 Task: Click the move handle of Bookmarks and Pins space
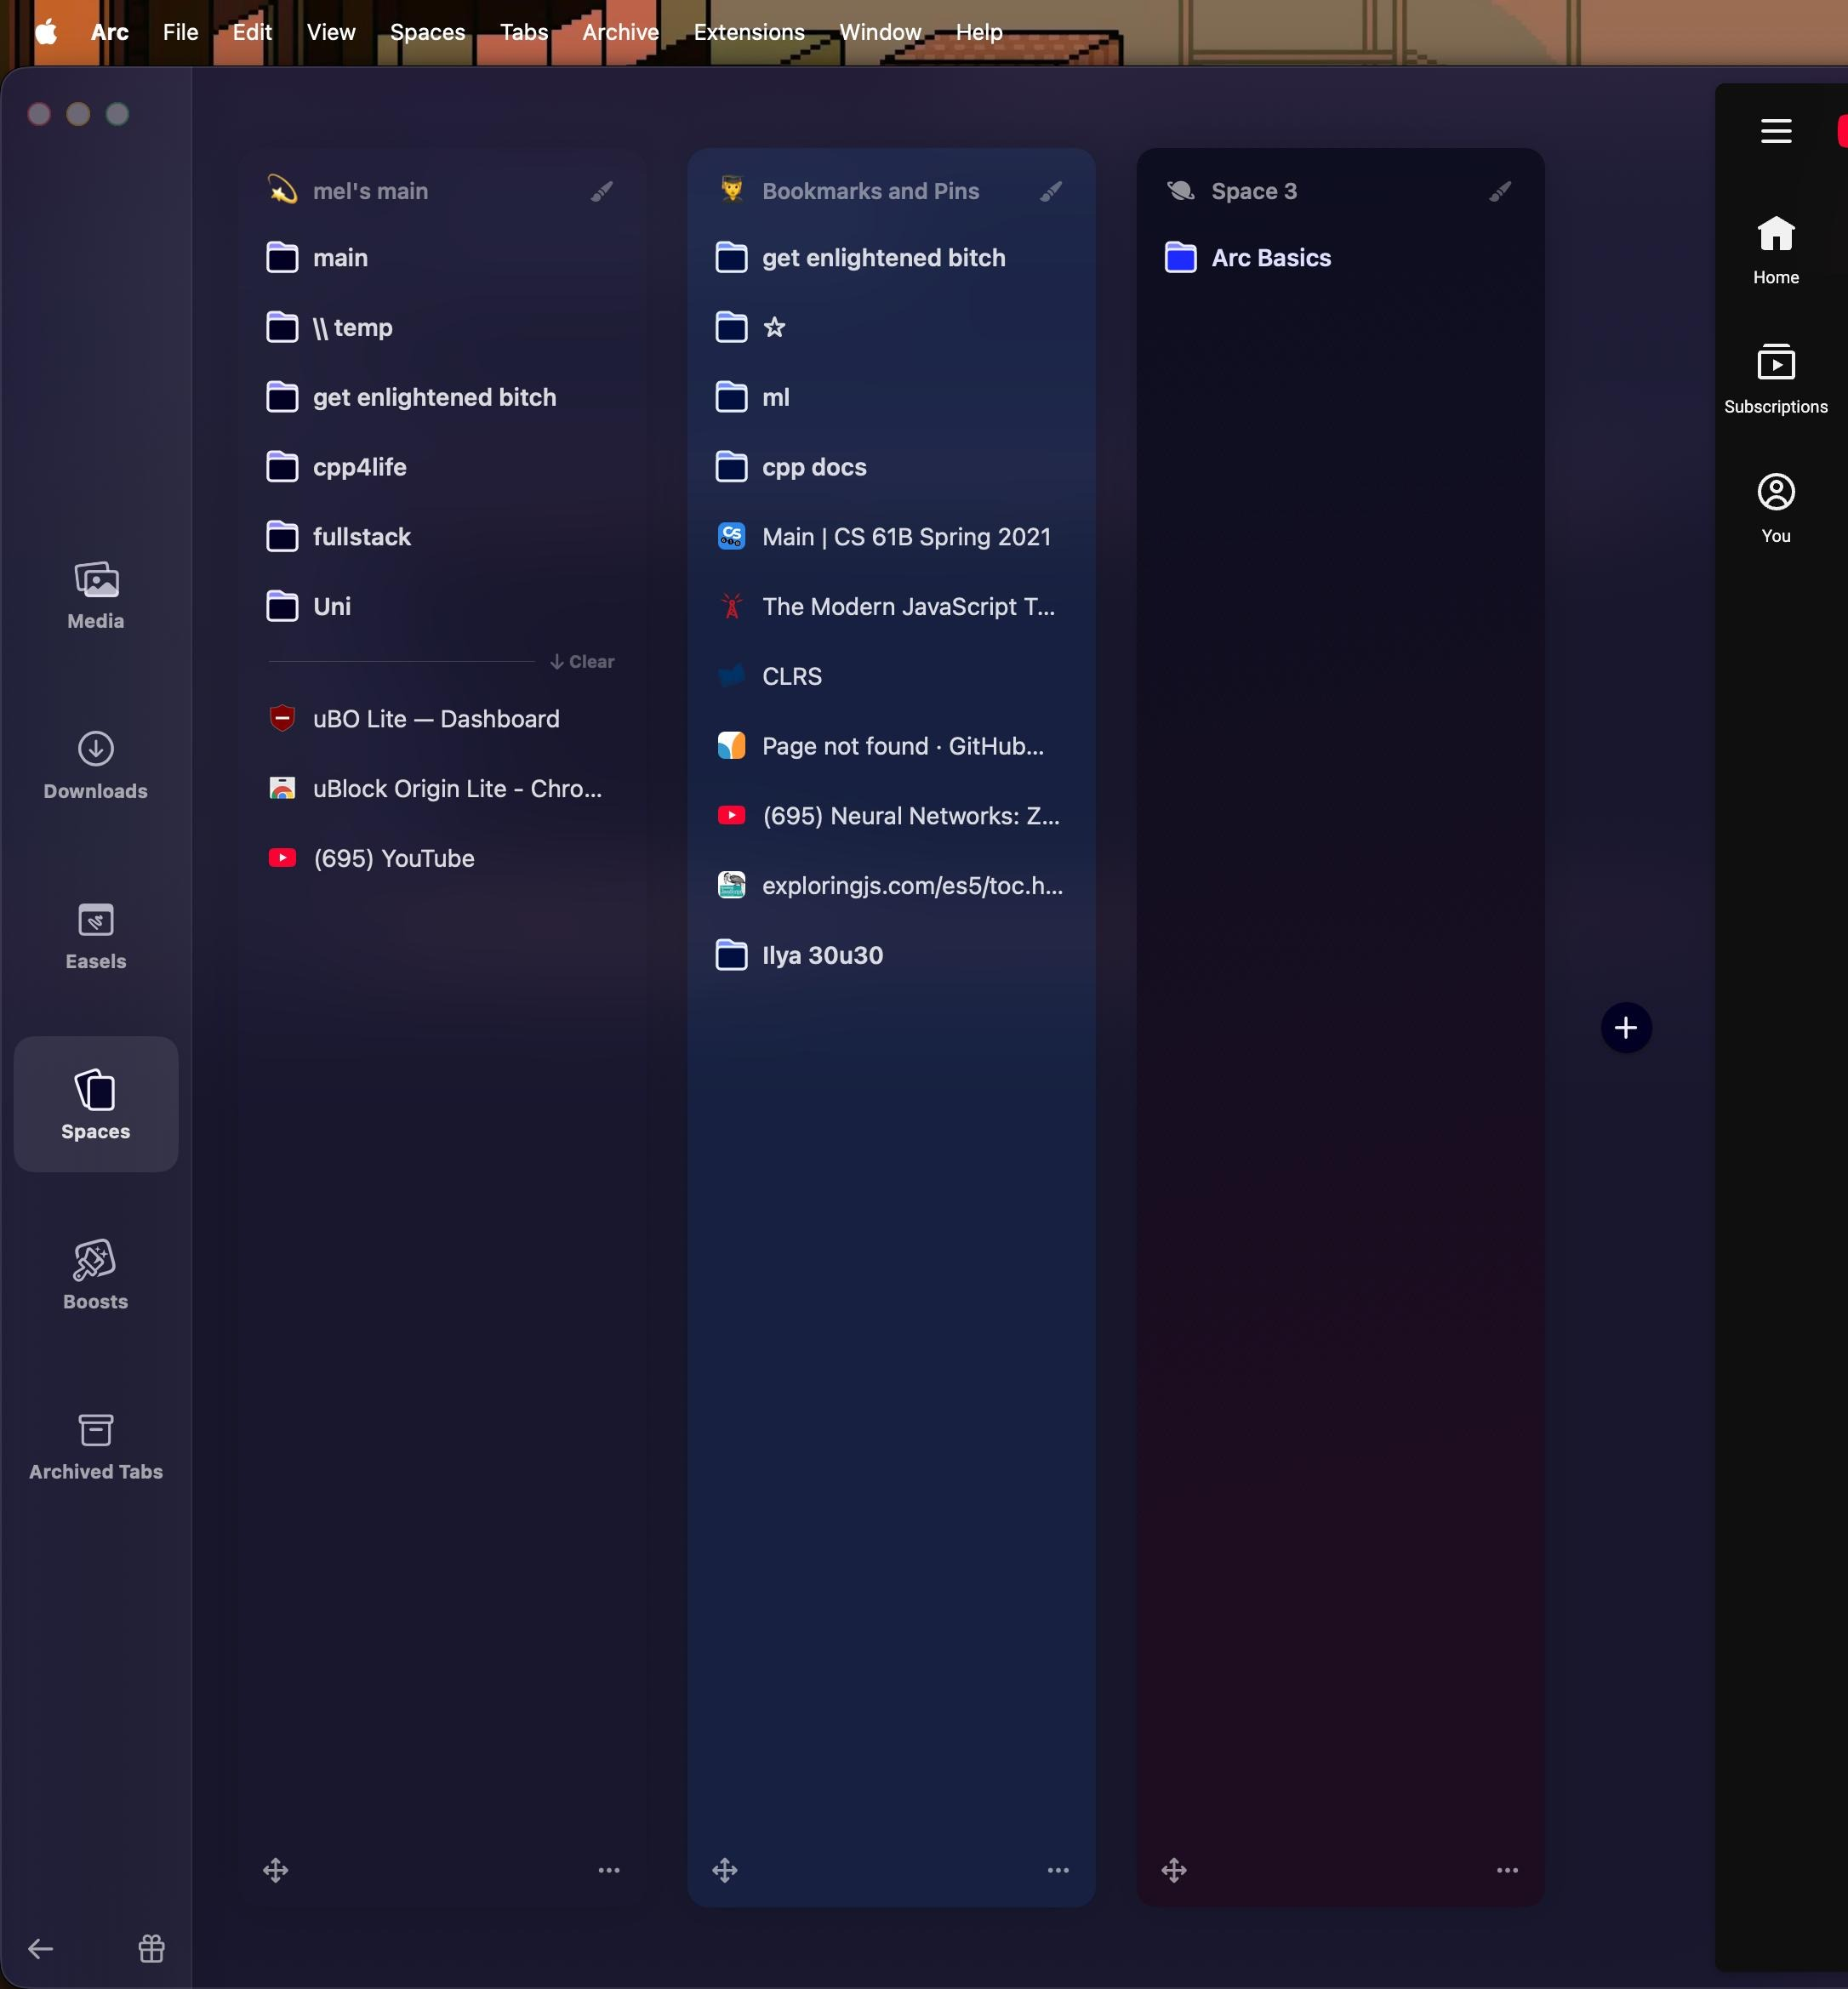point(725,1870)
